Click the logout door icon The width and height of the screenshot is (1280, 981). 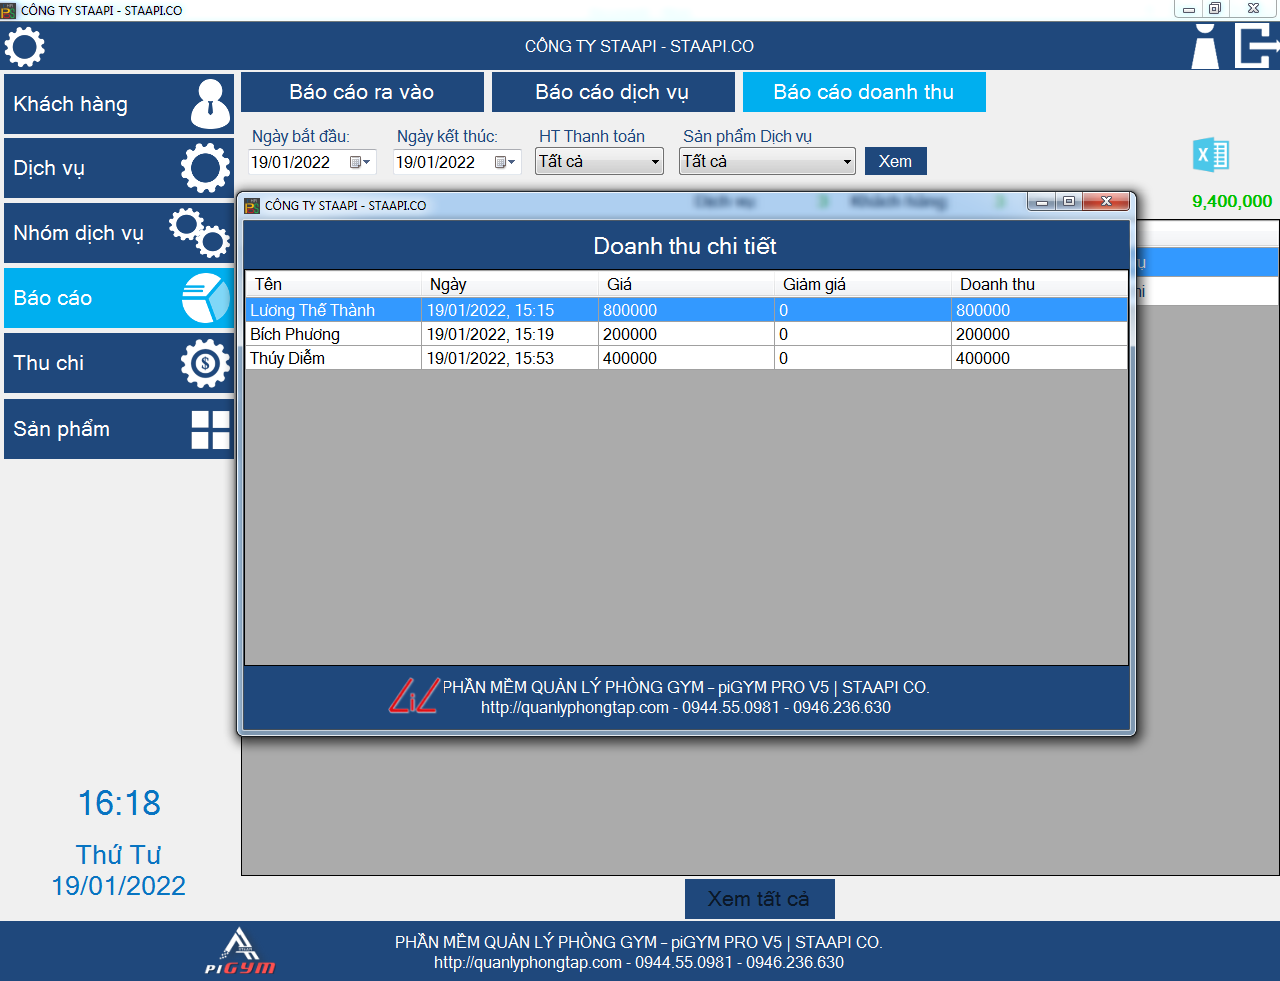1256,46
